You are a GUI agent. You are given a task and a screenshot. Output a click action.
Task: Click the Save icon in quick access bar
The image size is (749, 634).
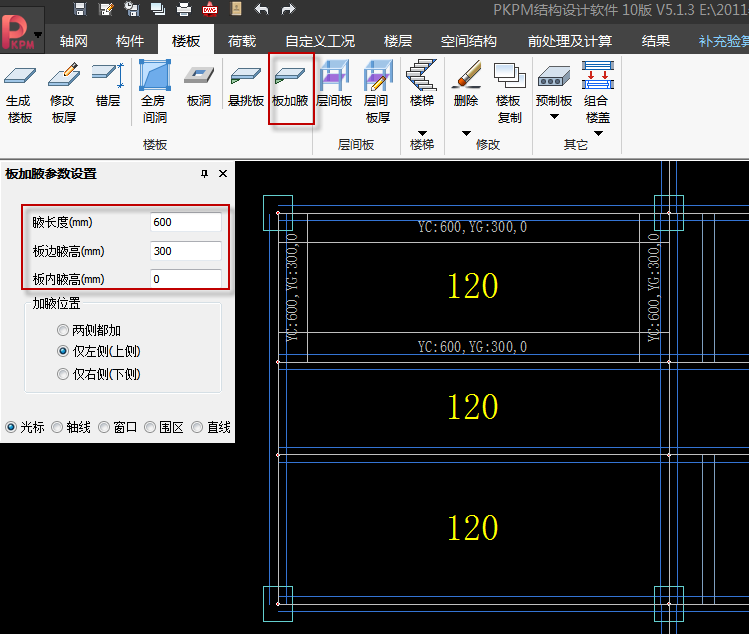(x=80, y=9)
